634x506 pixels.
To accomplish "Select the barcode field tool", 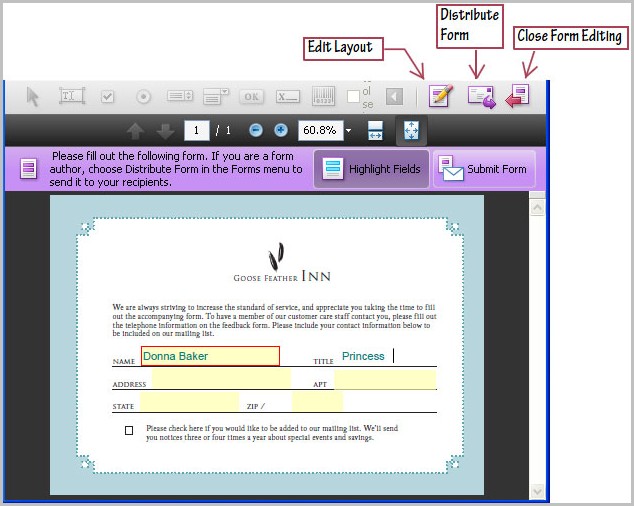I will tap(323, 96).
